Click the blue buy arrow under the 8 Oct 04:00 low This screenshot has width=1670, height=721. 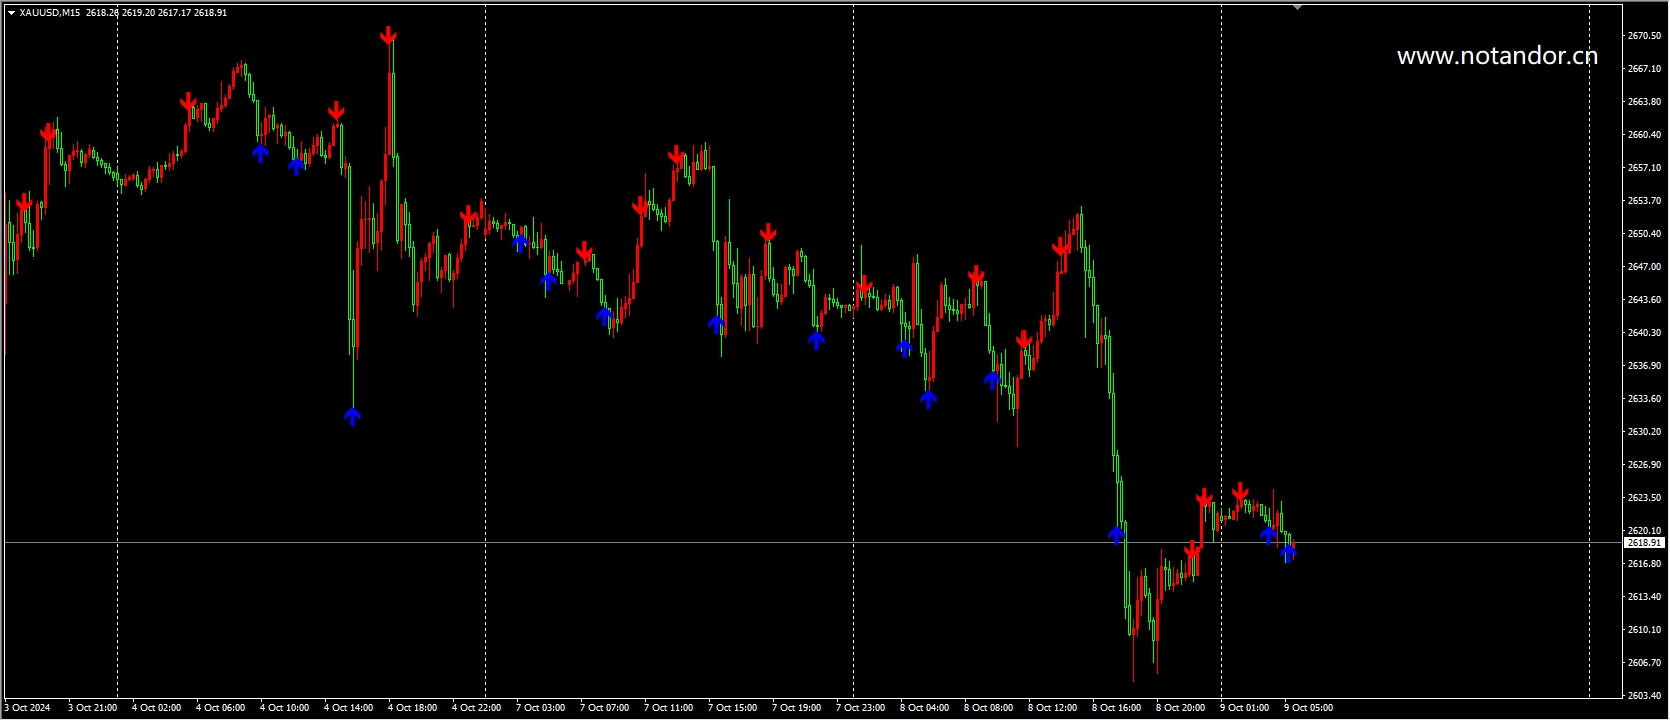[x=928, y=400]
